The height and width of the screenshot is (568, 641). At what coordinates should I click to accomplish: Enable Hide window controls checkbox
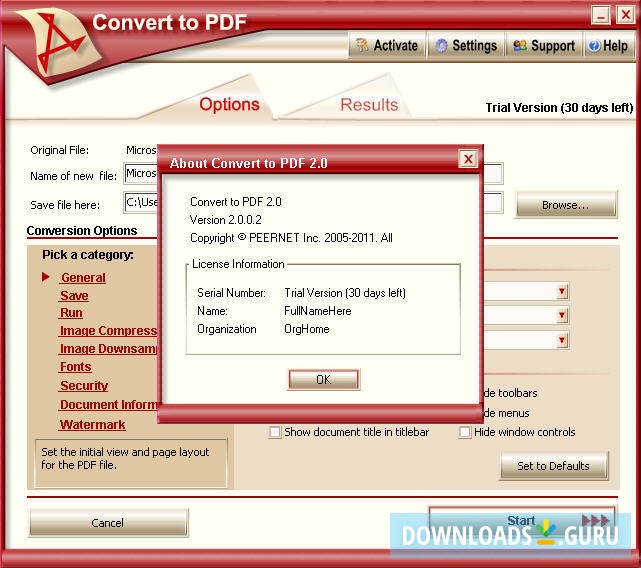coord(465,432)
